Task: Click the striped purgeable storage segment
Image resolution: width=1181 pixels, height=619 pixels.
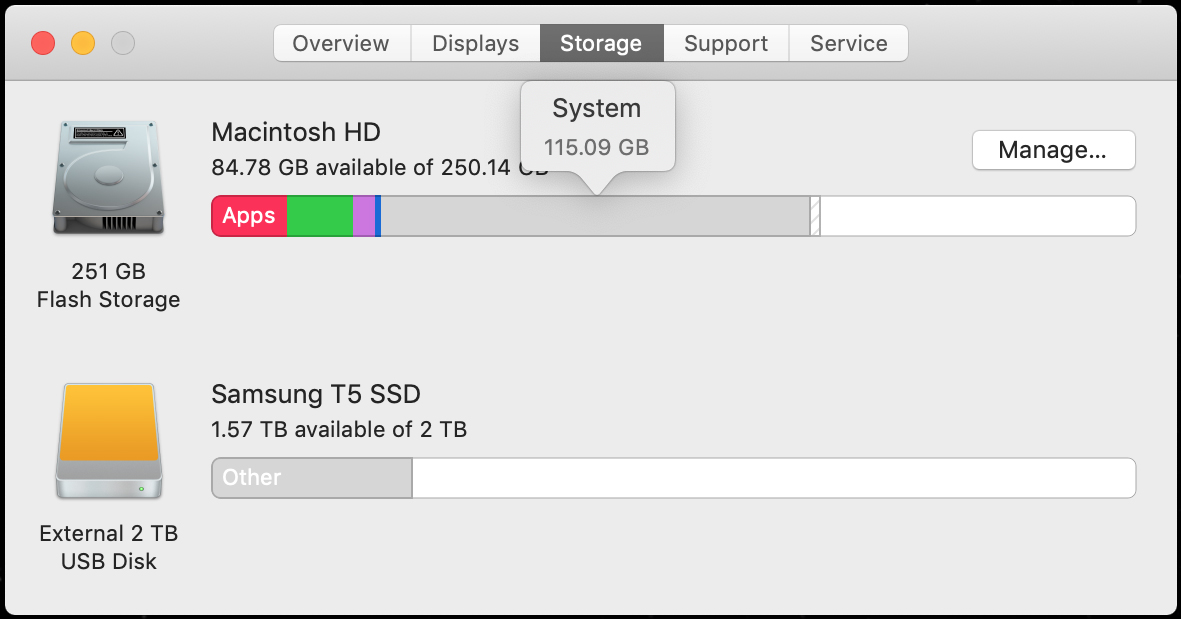Action: (815, 217)
